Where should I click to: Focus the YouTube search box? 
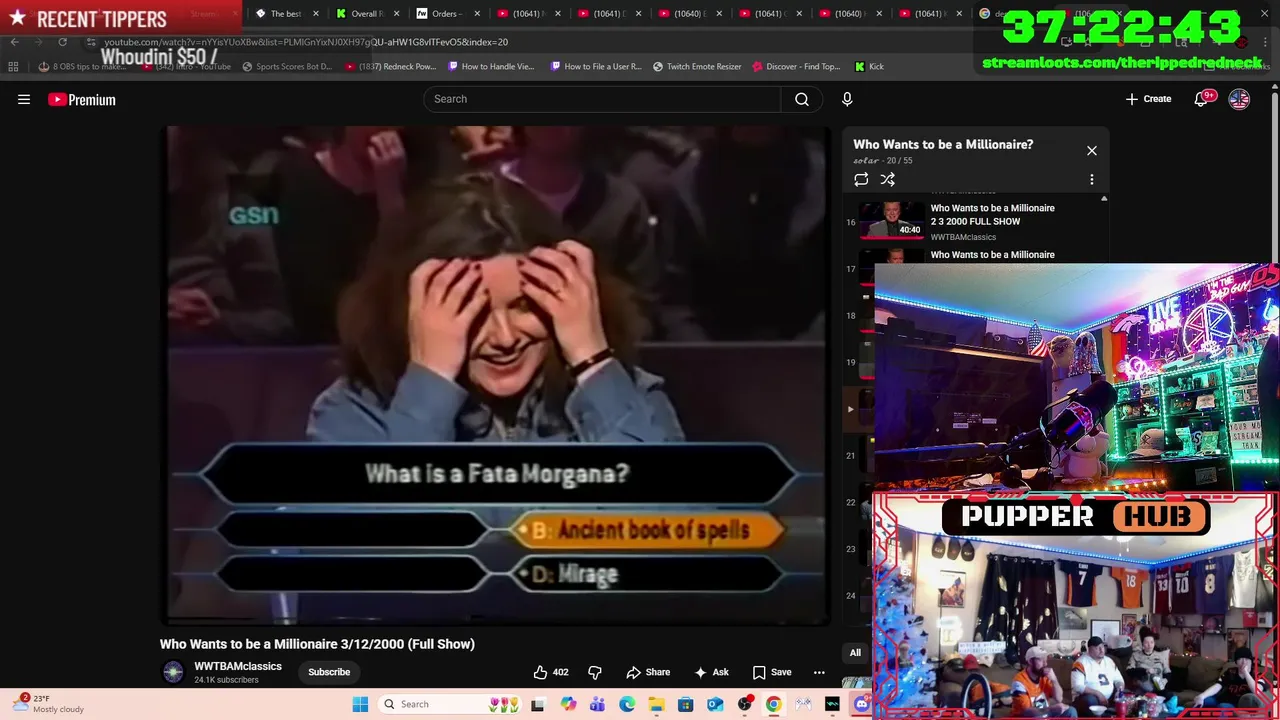[x=602, y=99]
